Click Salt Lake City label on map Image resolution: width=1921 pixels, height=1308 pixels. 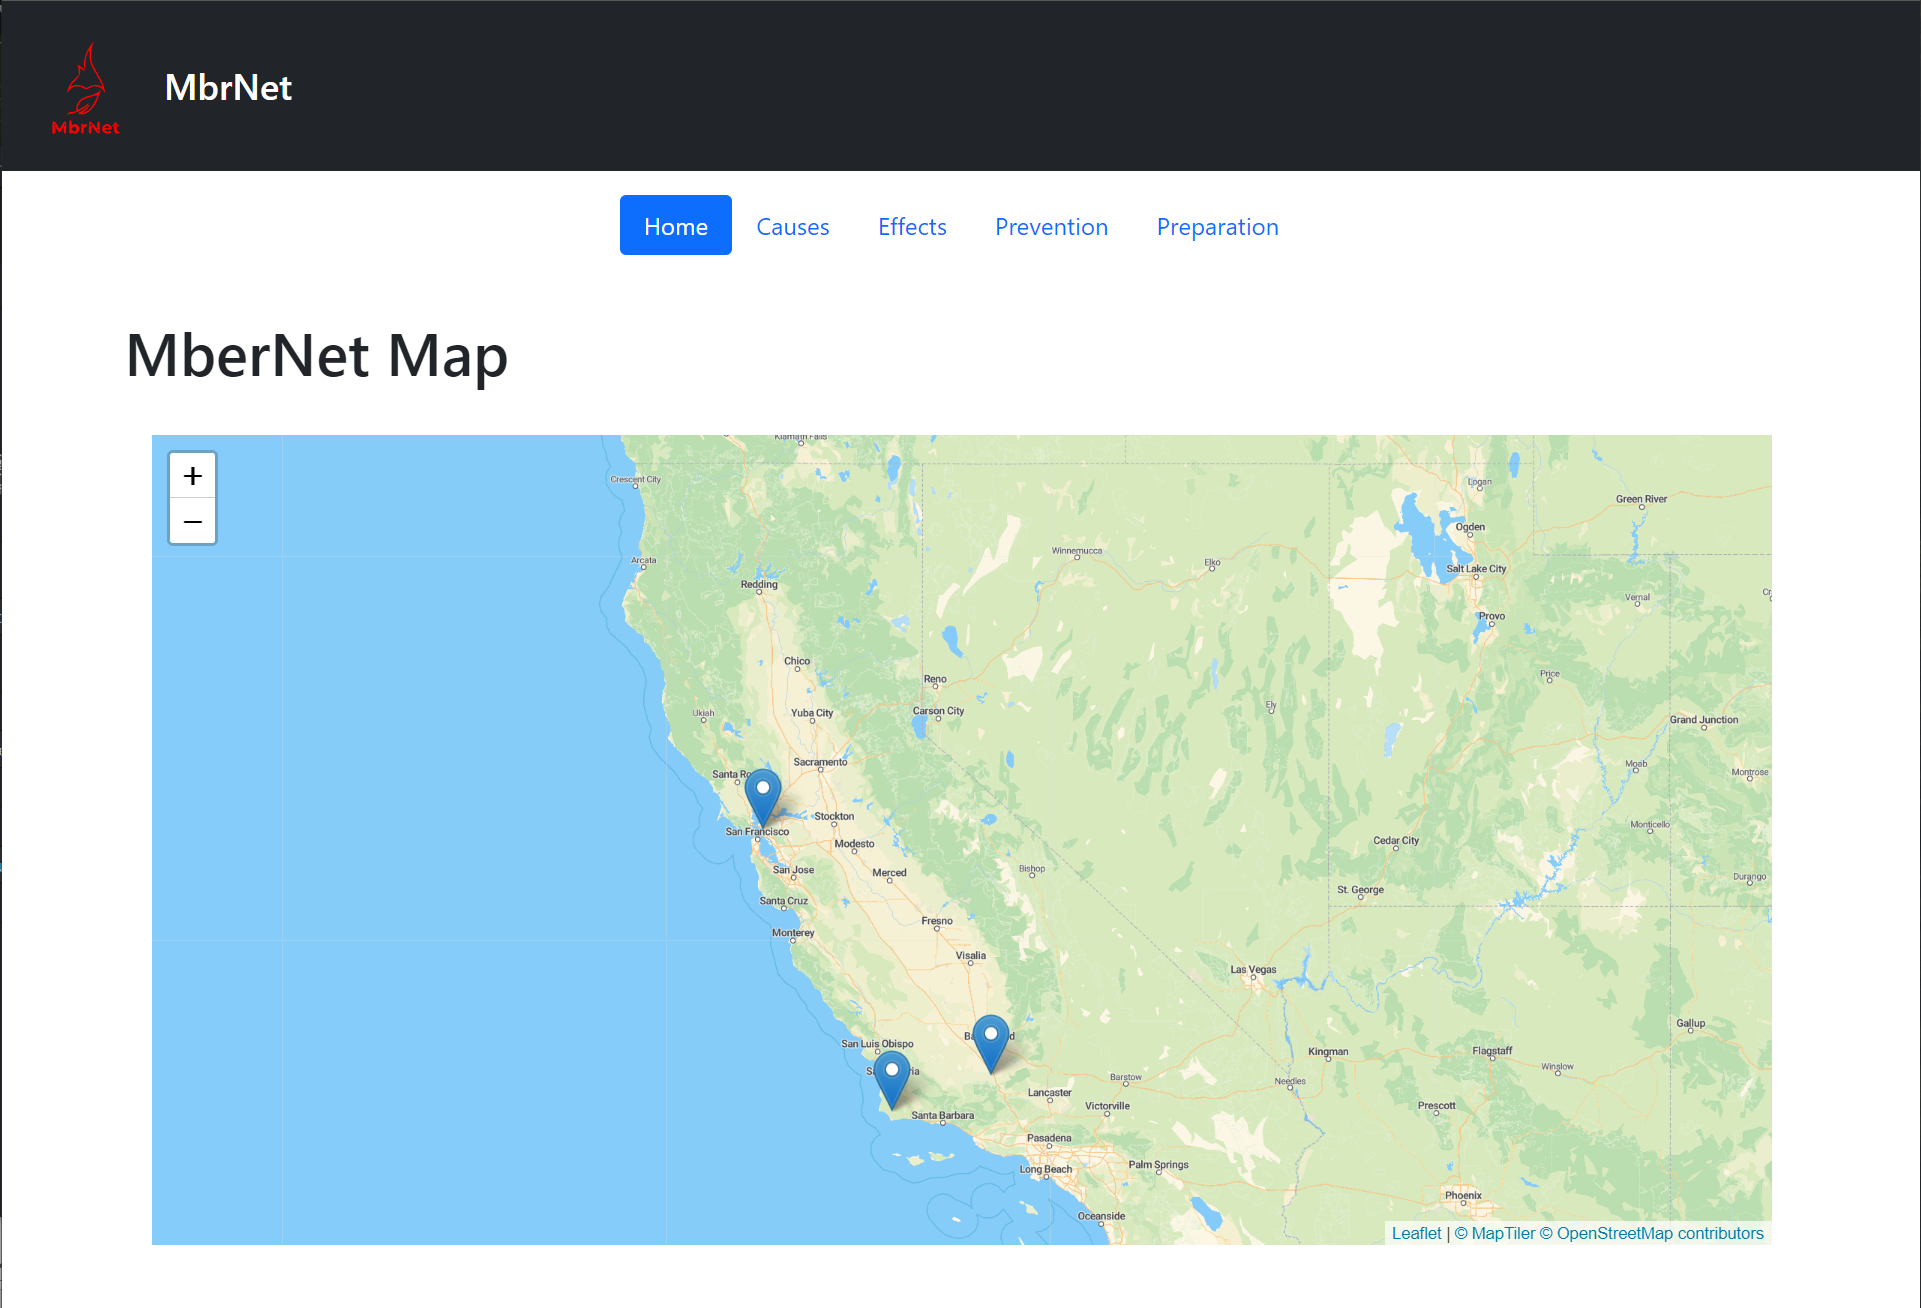[x=1476, y=569]
